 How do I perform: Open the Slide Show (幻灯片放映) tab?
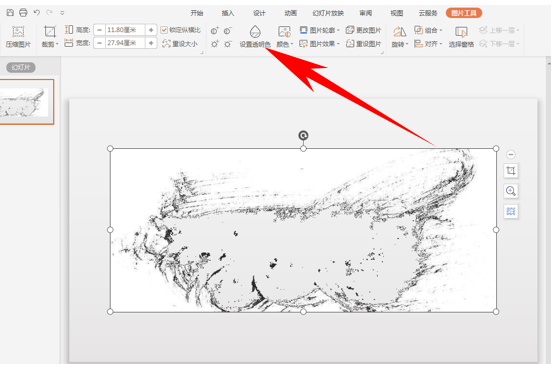pos(328,13)
